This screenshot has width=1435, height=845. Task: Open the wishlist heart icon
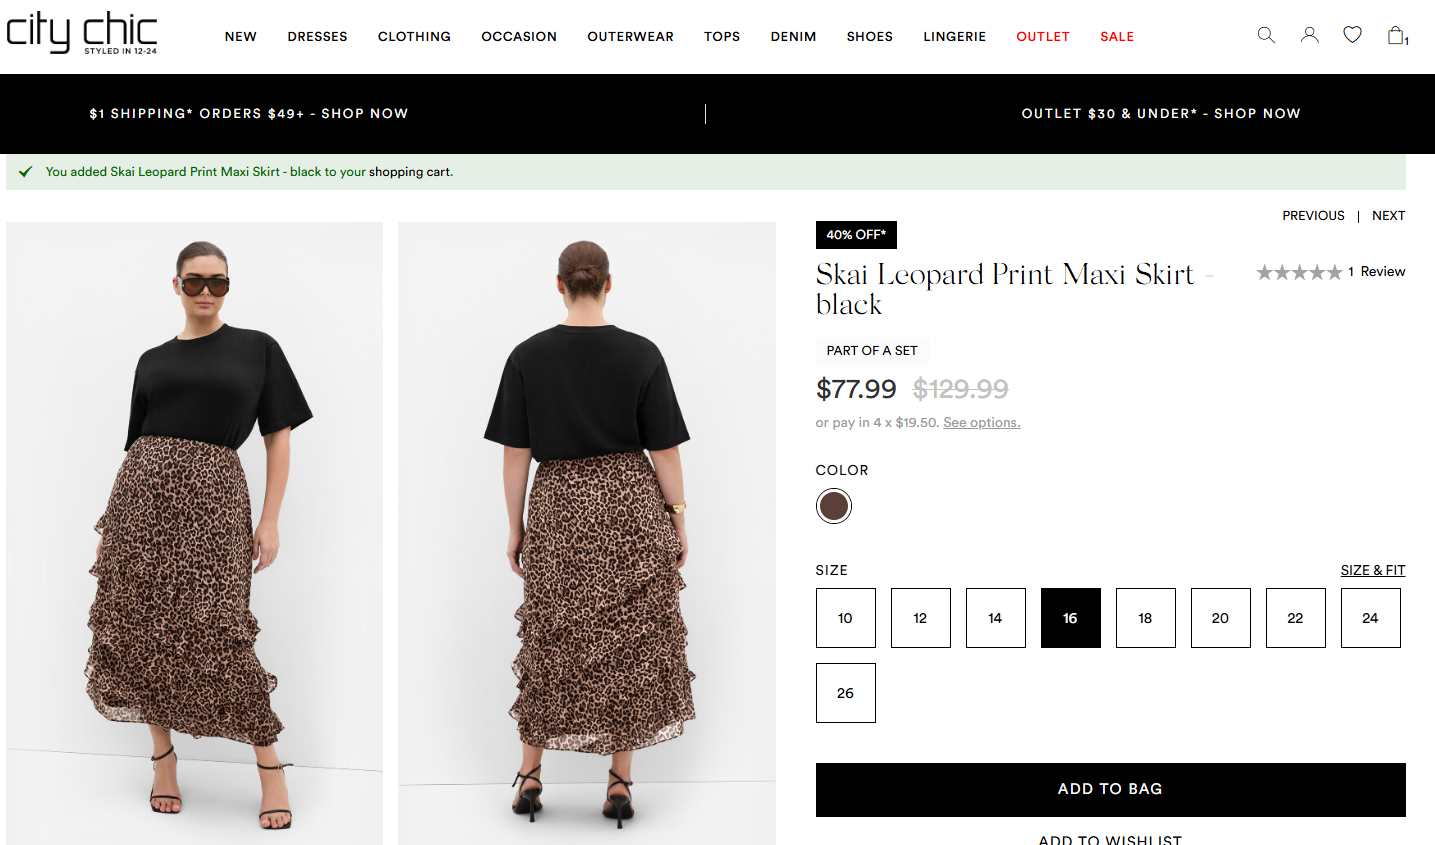pyautogui.click(x=1352, y=35)
